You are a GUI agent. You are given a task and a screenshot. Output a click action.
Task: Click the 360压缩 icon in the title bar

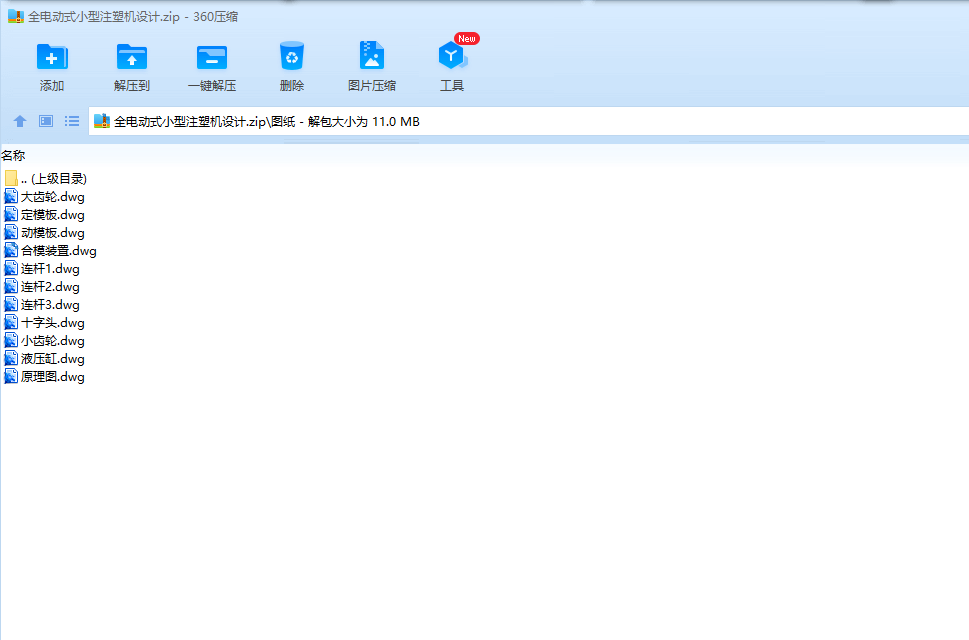click(15, 17)
